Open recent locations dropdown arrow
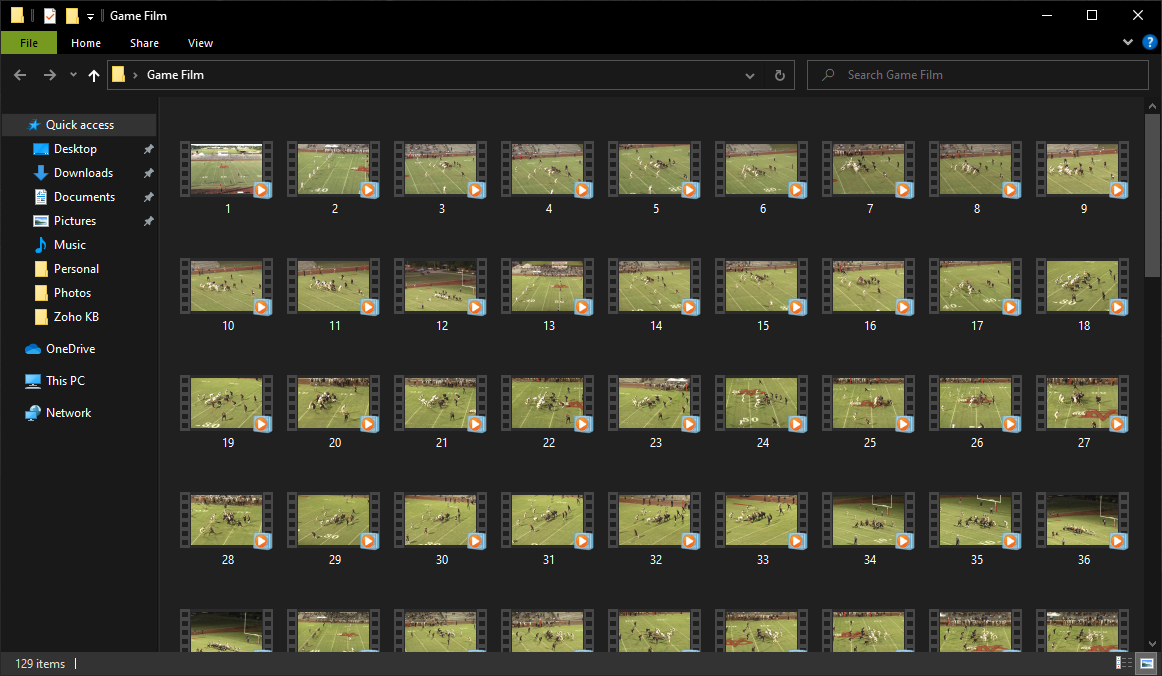 pyautogui.click(x=73, y=75)
